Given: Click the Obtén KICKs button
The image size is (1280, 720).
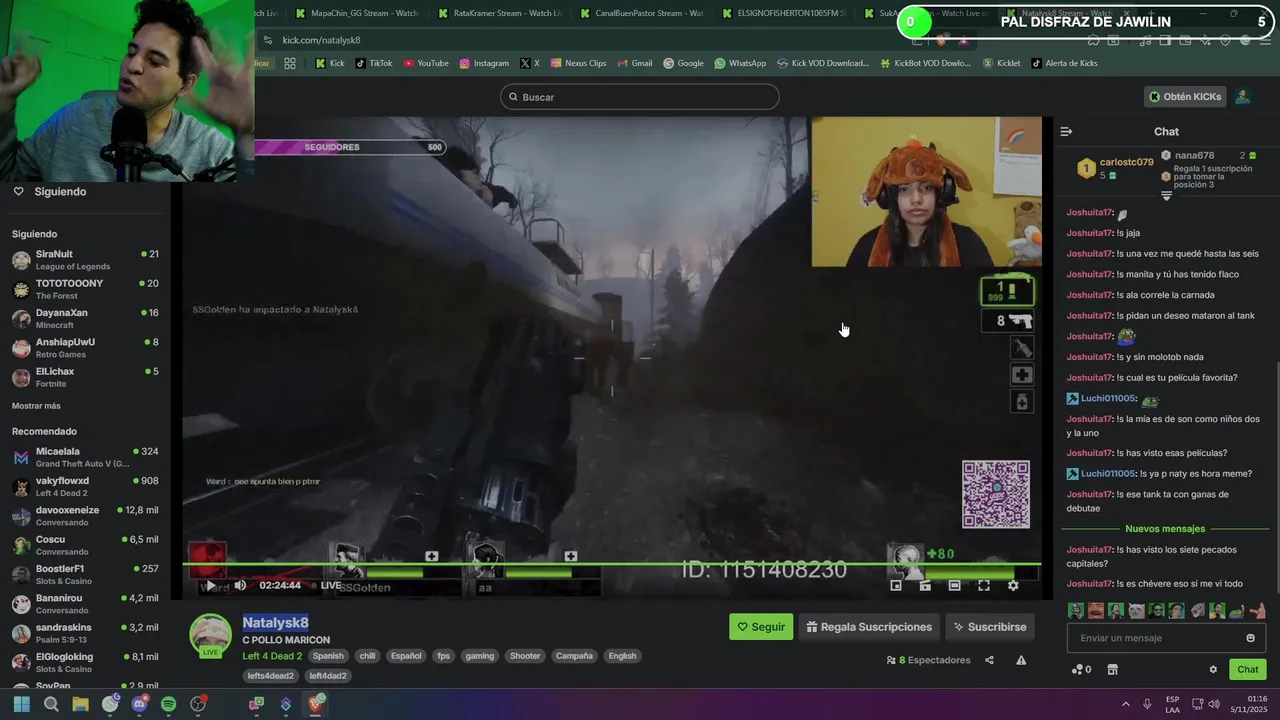Looking at the screenshot, I should click(1185, 97).
